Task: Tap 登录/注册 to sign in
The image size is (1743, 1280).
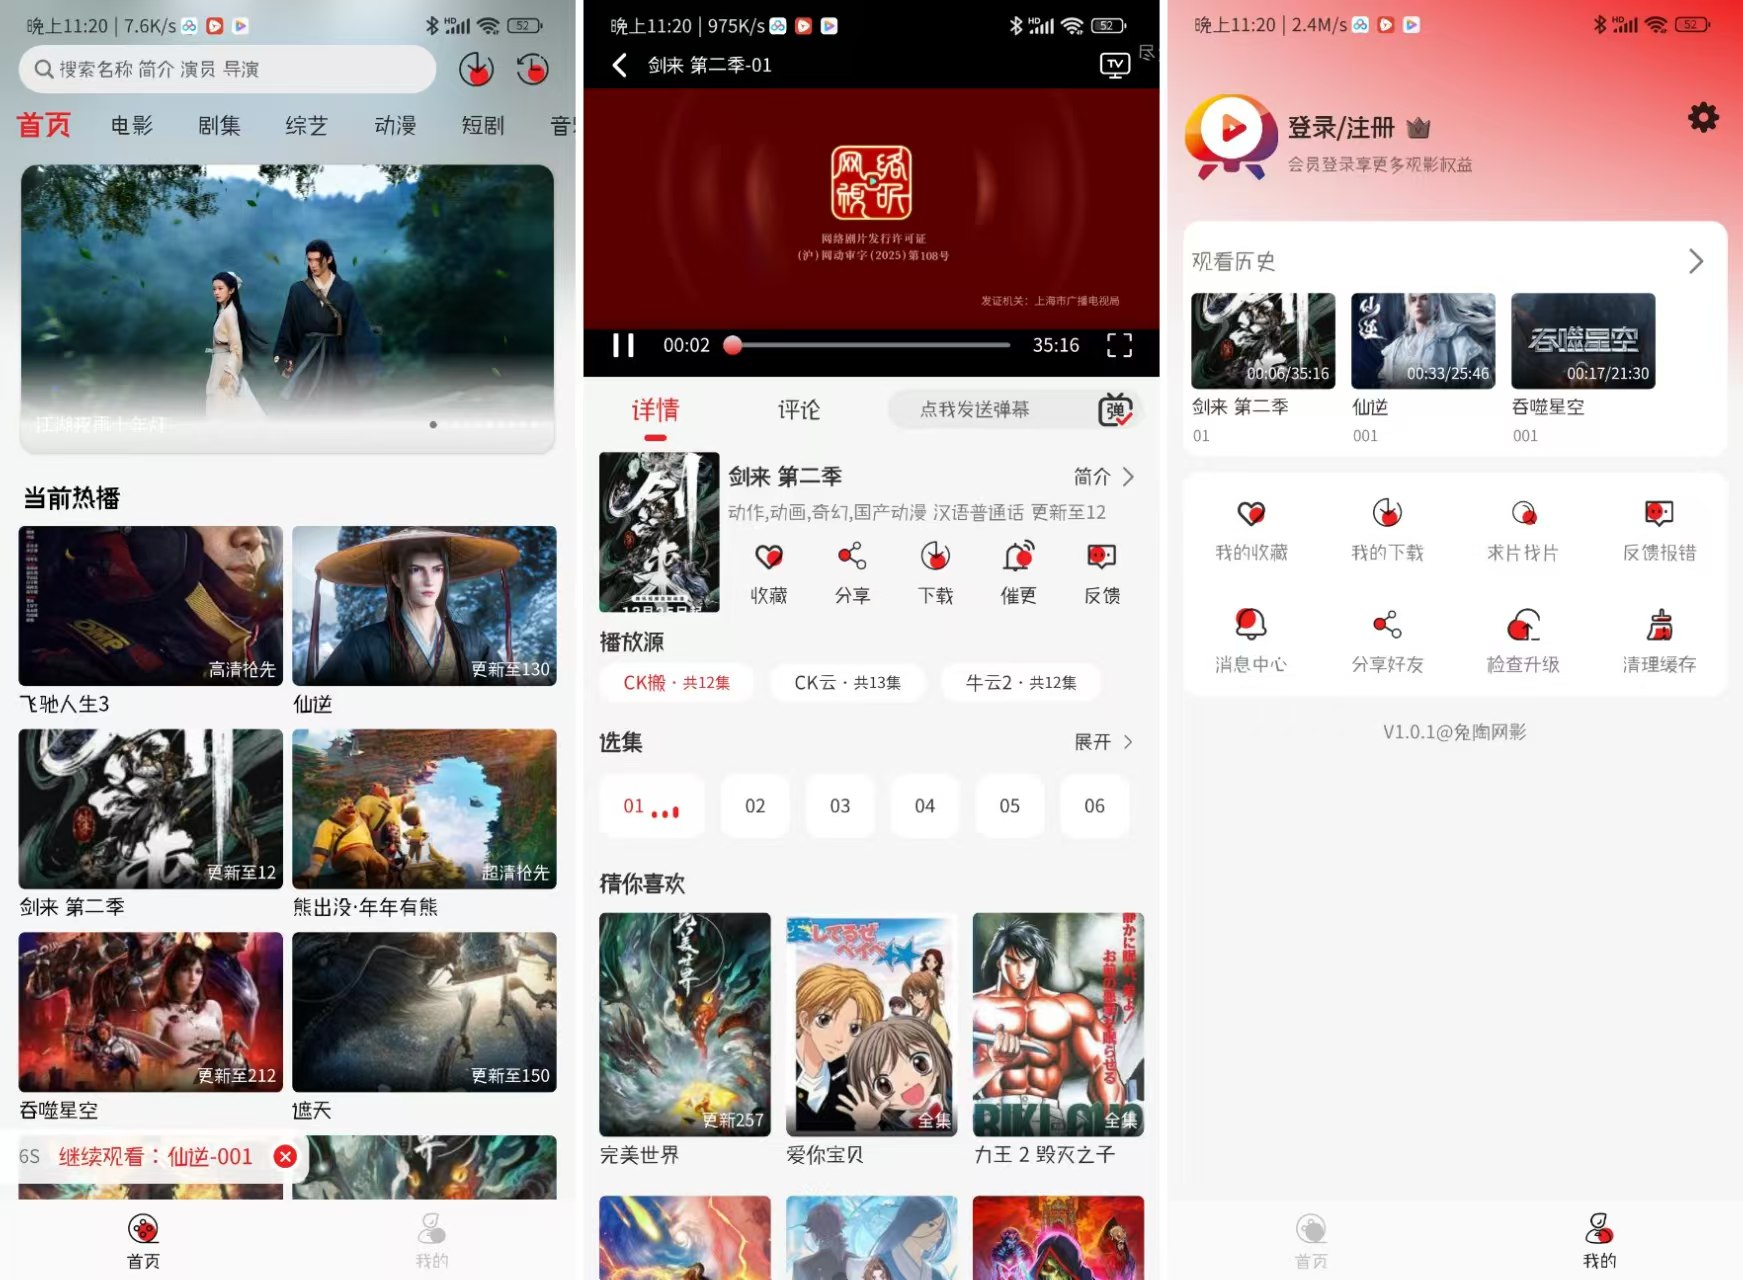Action: (1342, 127)
